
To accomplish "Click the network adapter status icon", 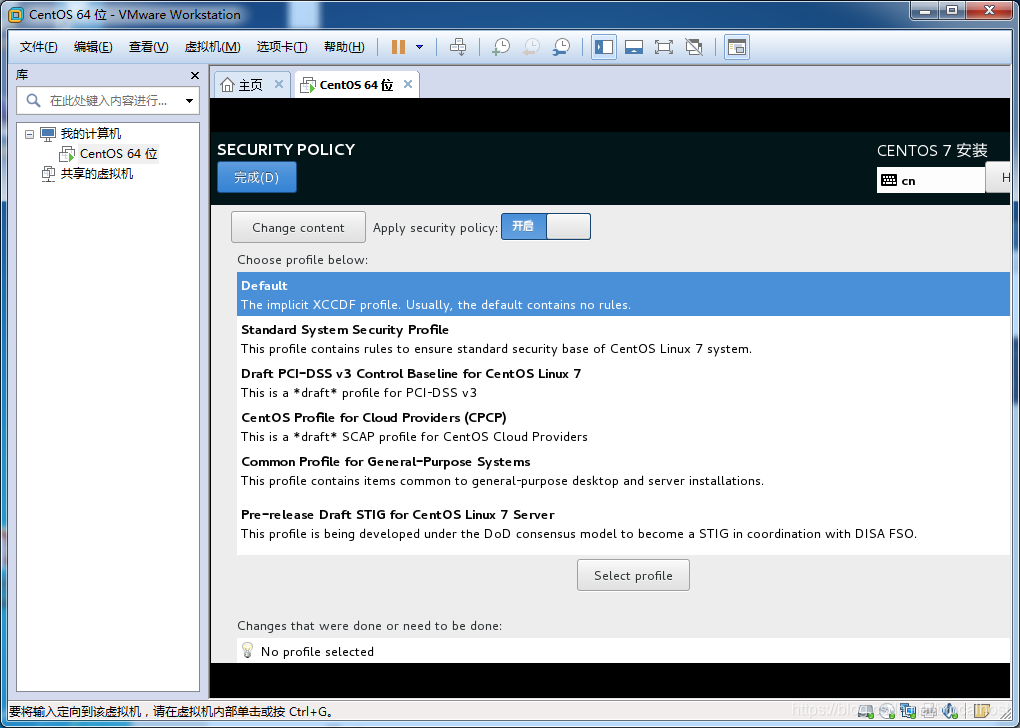I will click(x=908, y=710).
